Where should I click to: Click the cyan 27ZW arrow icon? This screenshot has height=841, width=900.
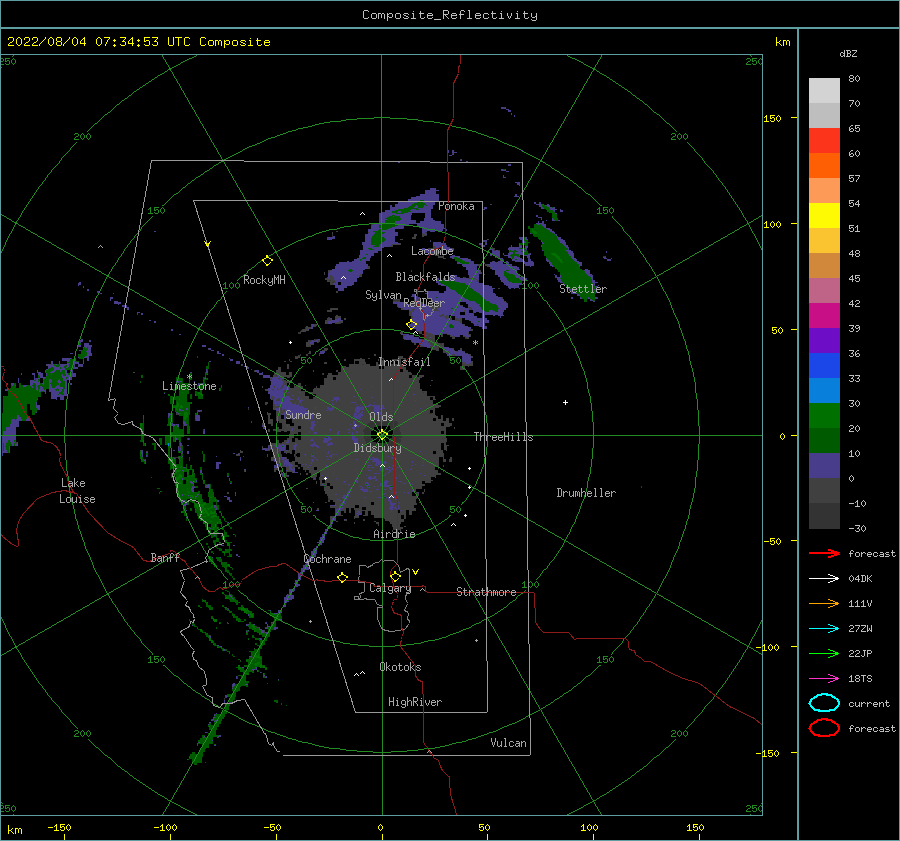(x=824, y=629)
